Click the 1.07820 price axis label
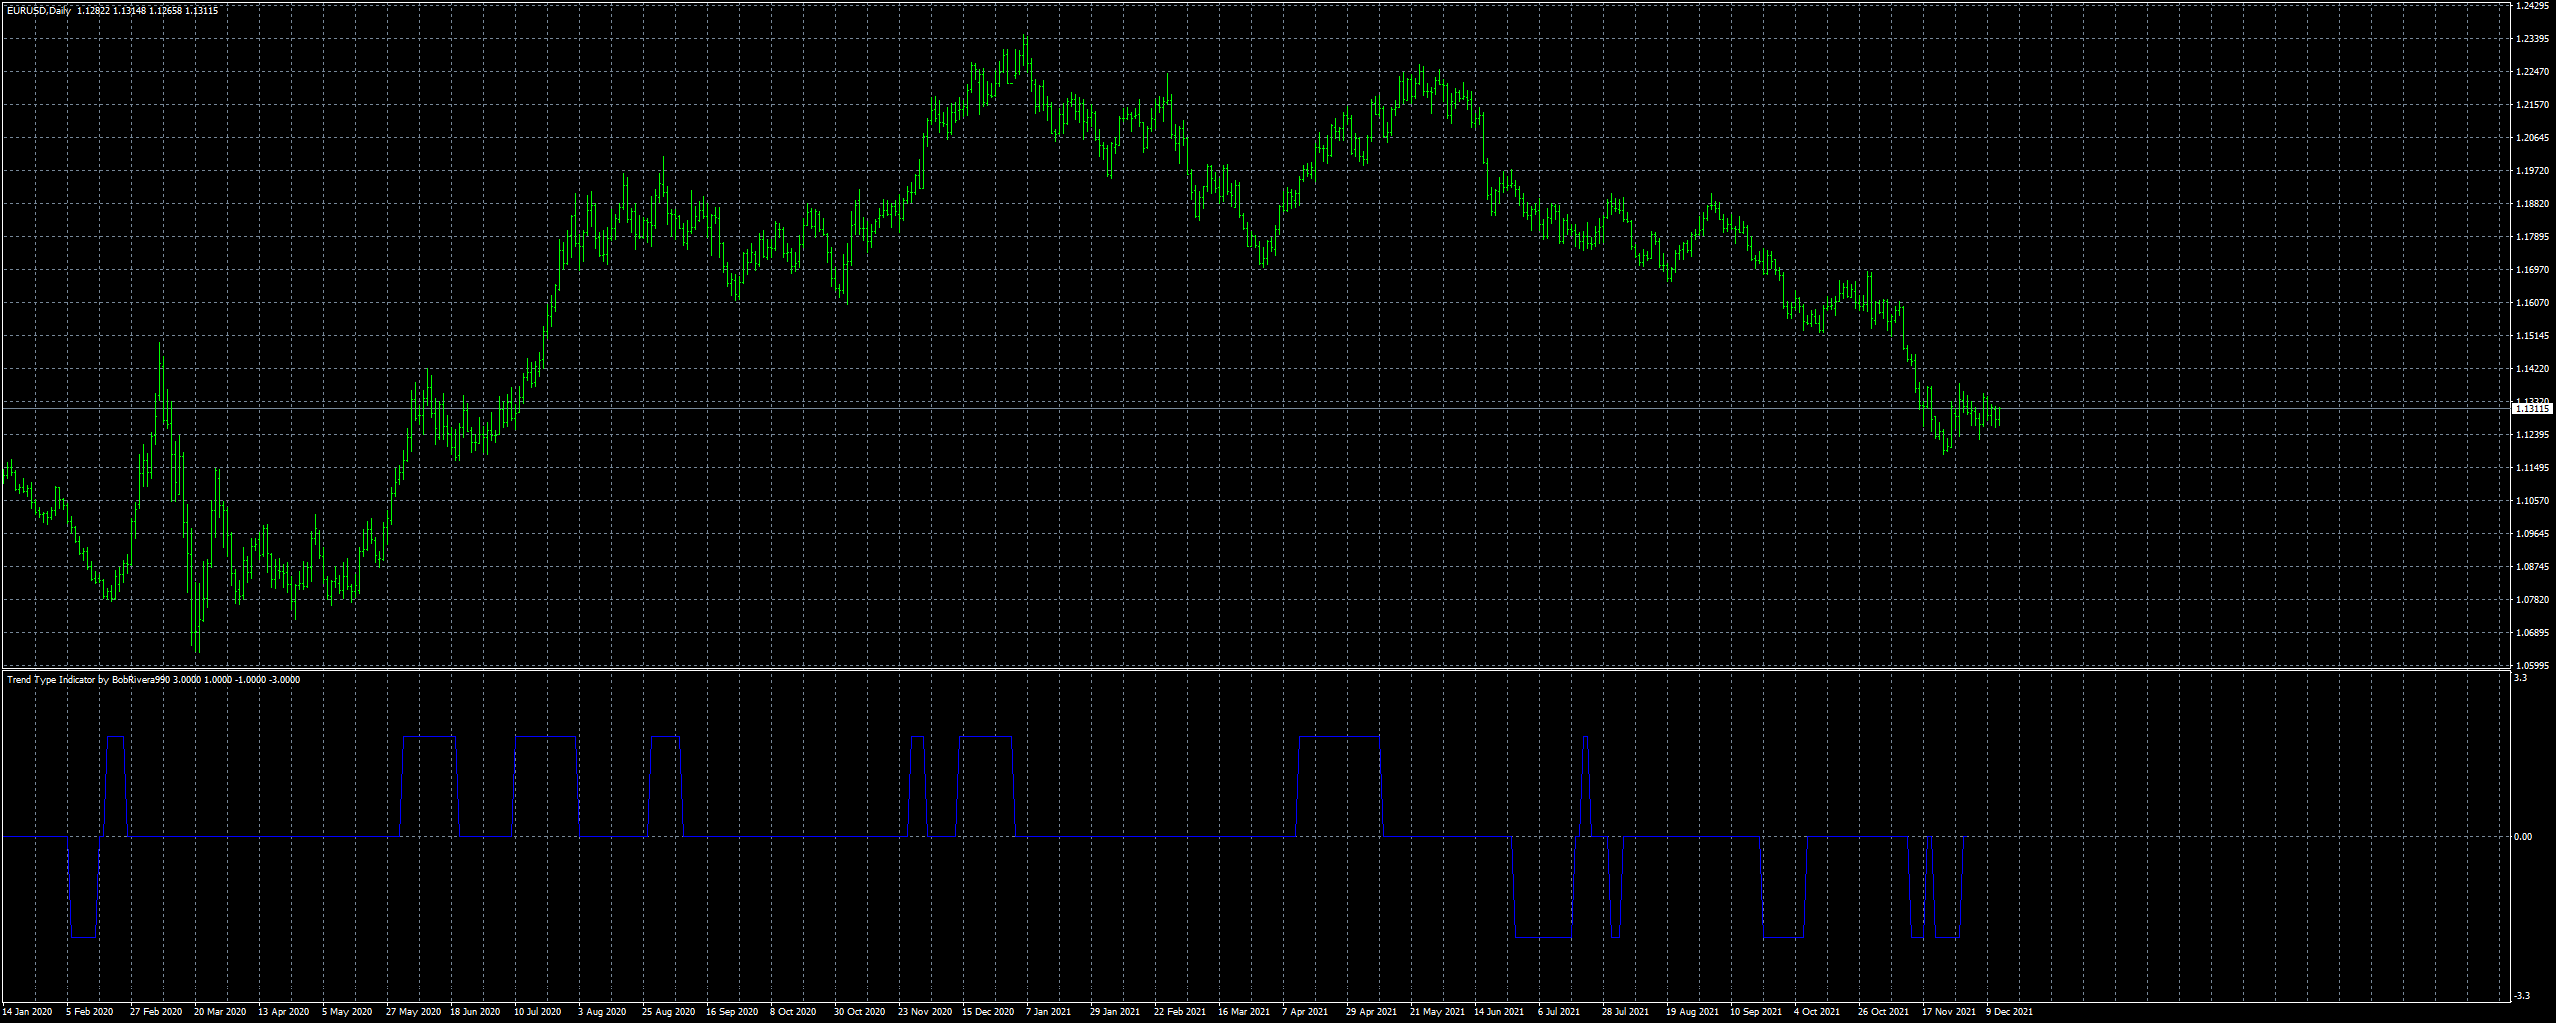The image size is (2556, 1023). [x=2532, y=600]
